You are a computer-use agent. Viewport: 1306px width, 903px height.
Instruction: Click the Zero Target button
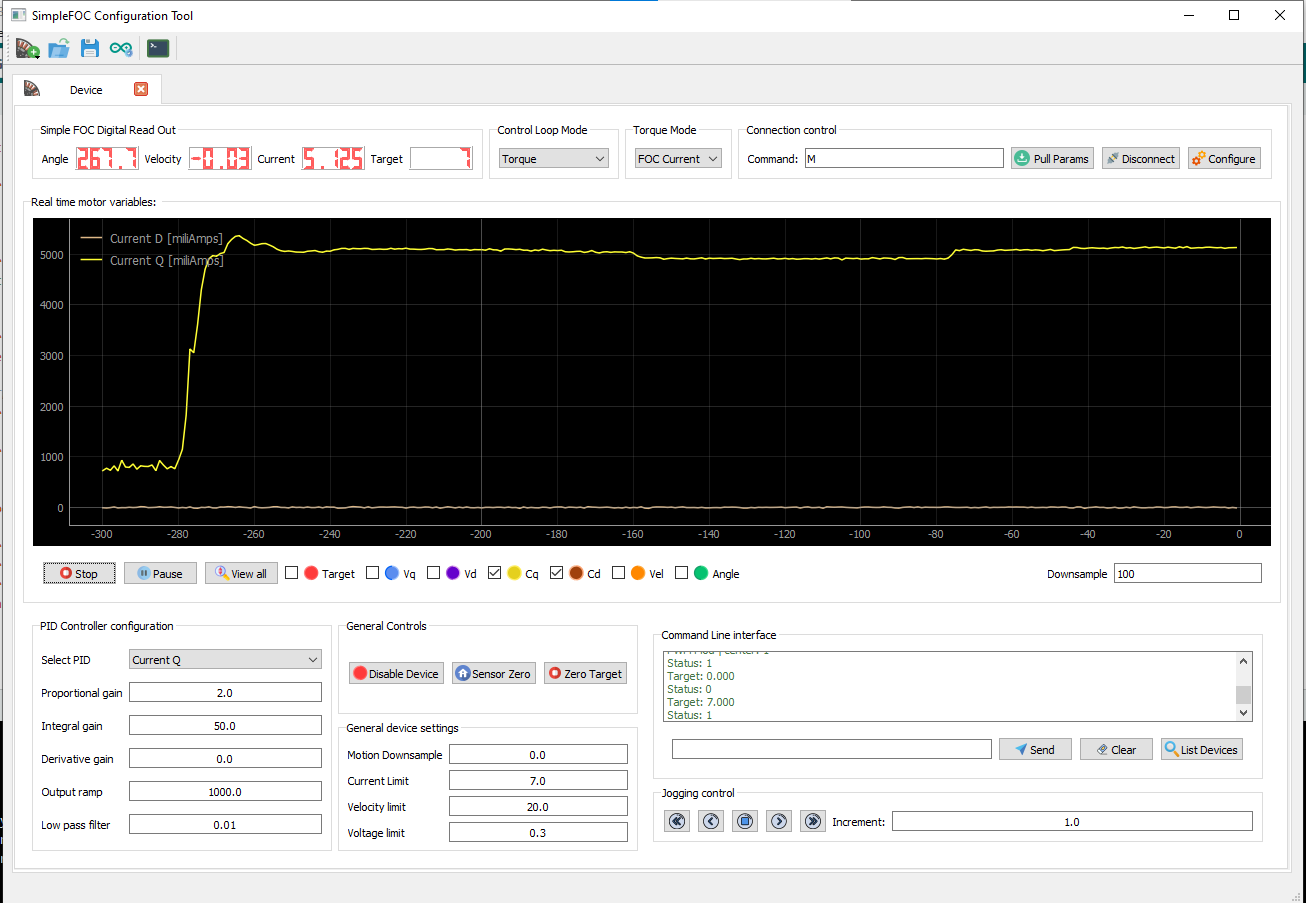(585, 673)
